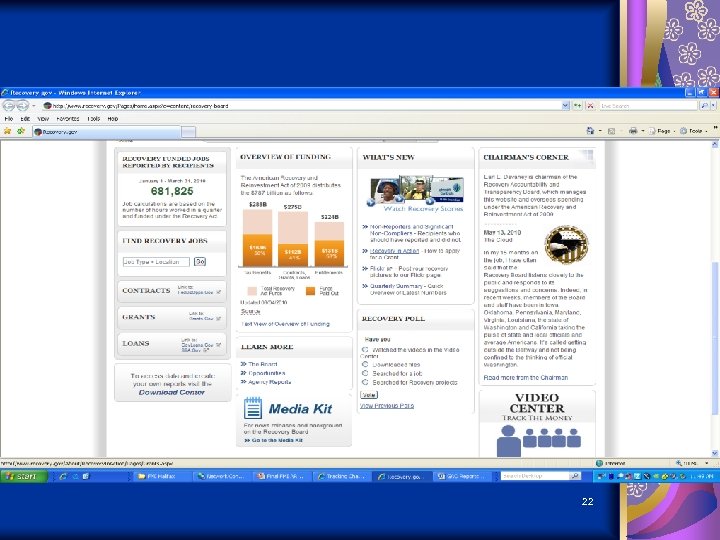The width and height of the screenshot is (720, 540).
Task: Open the CONTRACTS panel
Action: click(x=172, y=291)
